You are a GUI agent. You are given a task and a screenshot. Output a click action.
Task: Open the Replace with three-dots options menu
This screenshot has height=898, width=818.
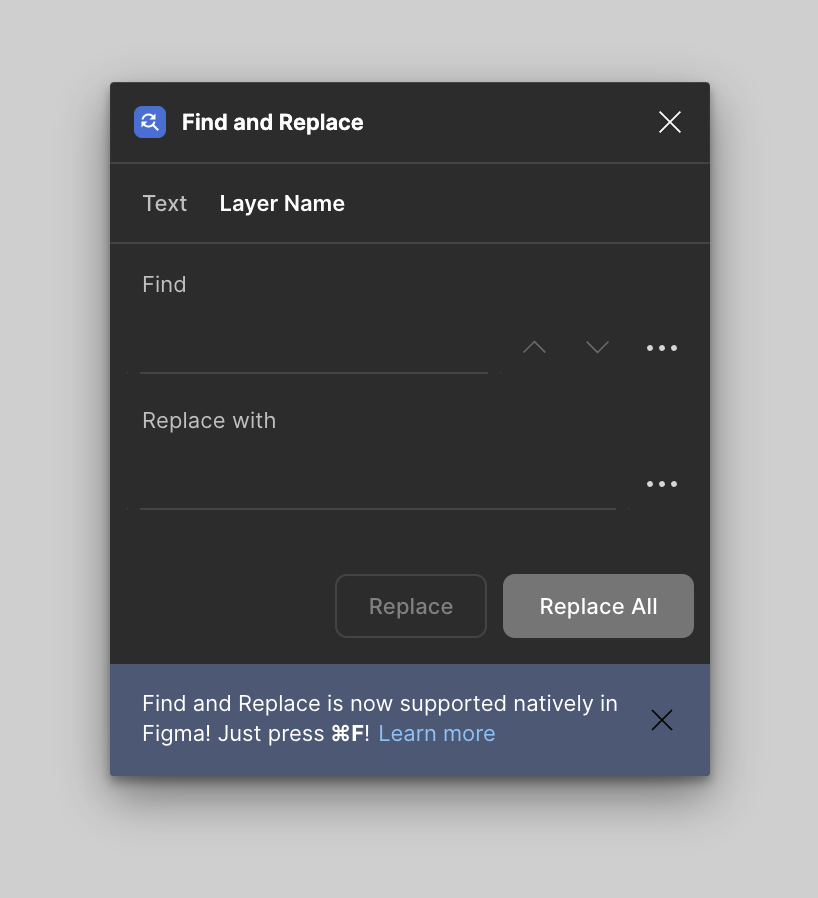click(x=662, y=484)
